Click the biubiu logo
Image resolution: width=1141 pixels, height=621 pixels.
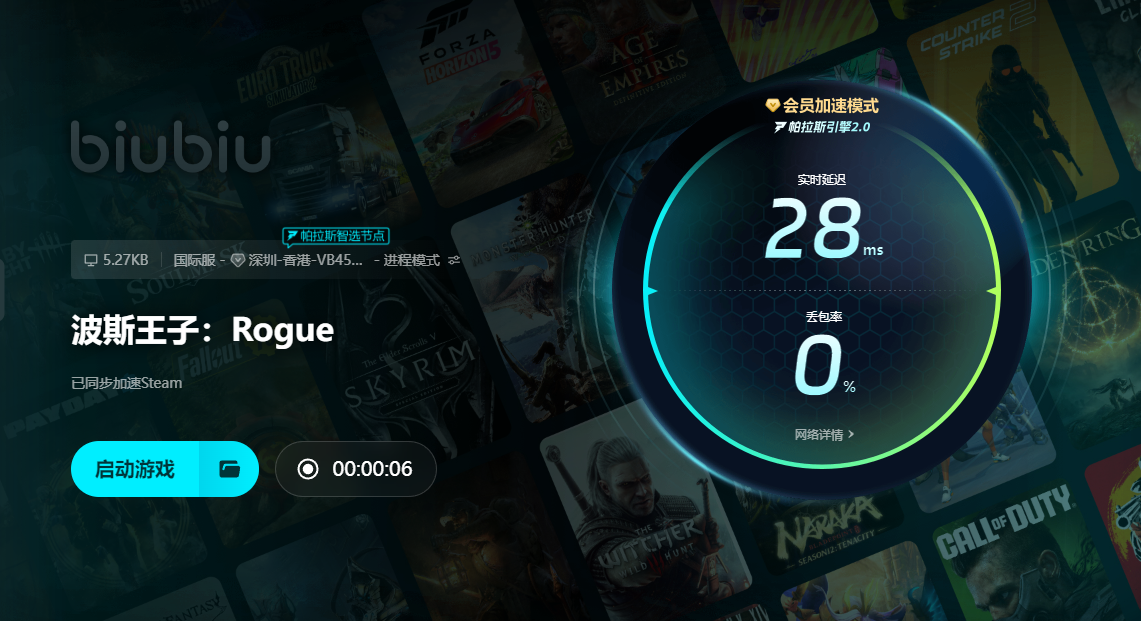coord(171,147)
